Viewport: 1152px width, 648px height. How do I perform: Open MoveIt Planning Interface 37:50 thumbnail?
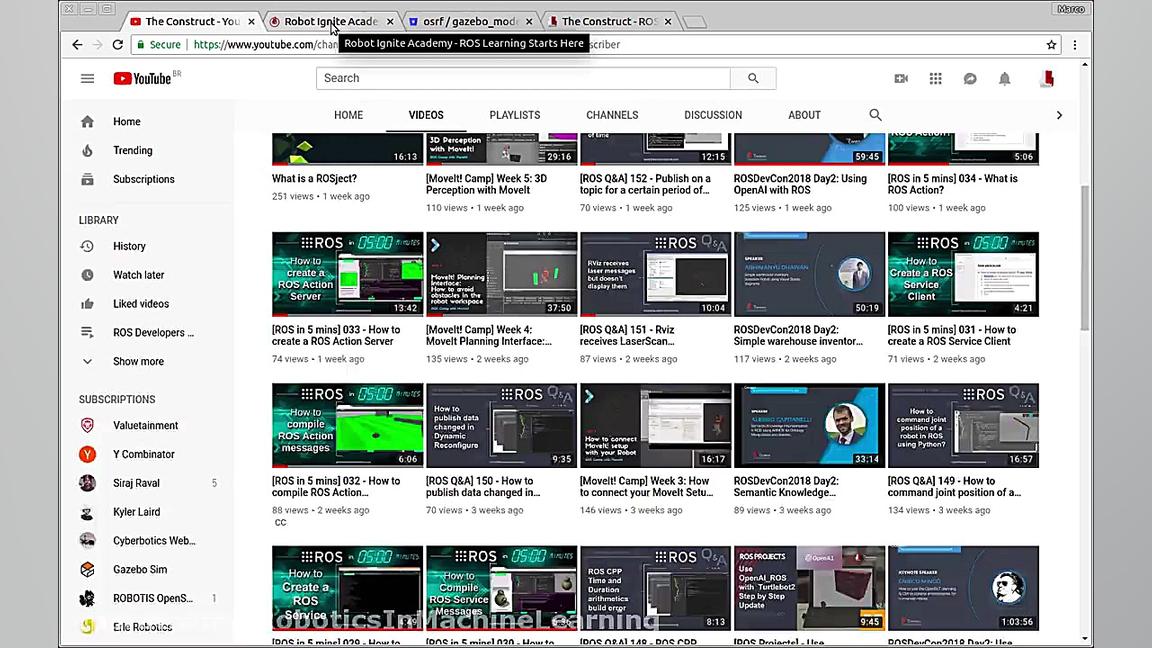click(x=502, y=274)
